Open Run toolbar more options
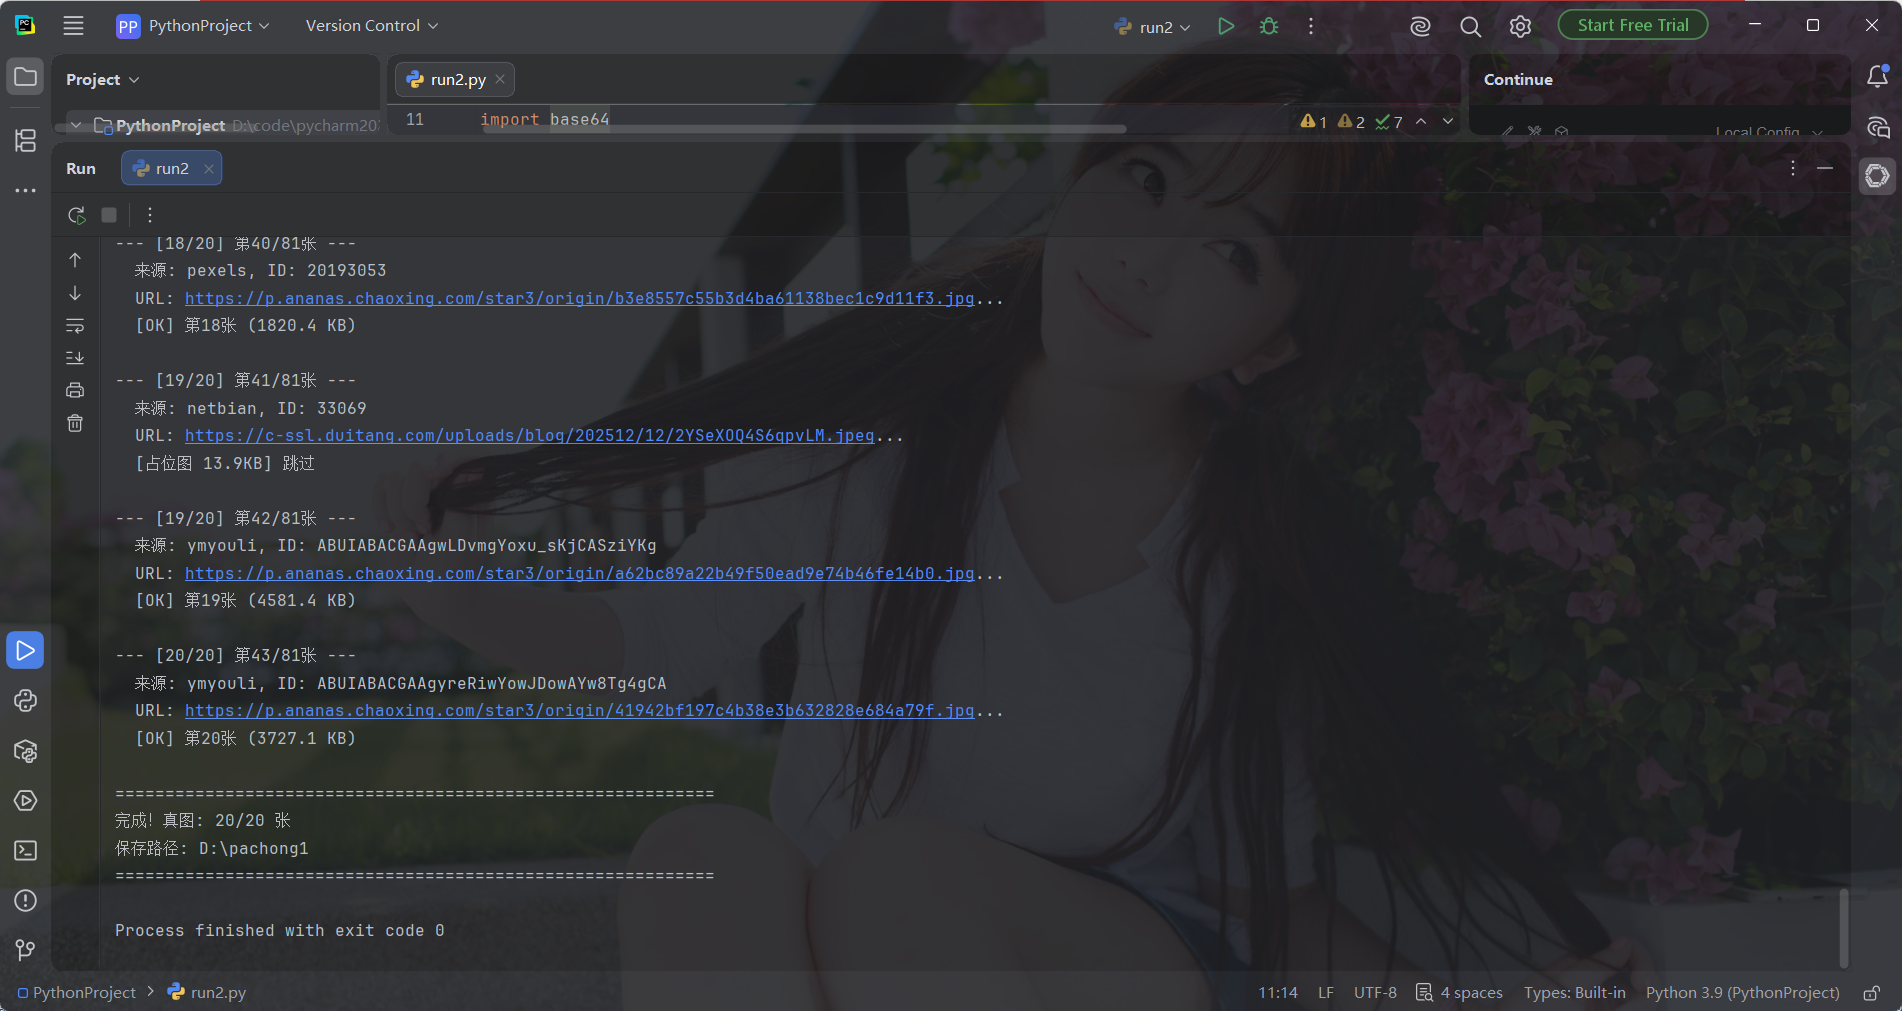Image resolution: width=1902 pixels, height=1011 pixels. coord(150,215)
